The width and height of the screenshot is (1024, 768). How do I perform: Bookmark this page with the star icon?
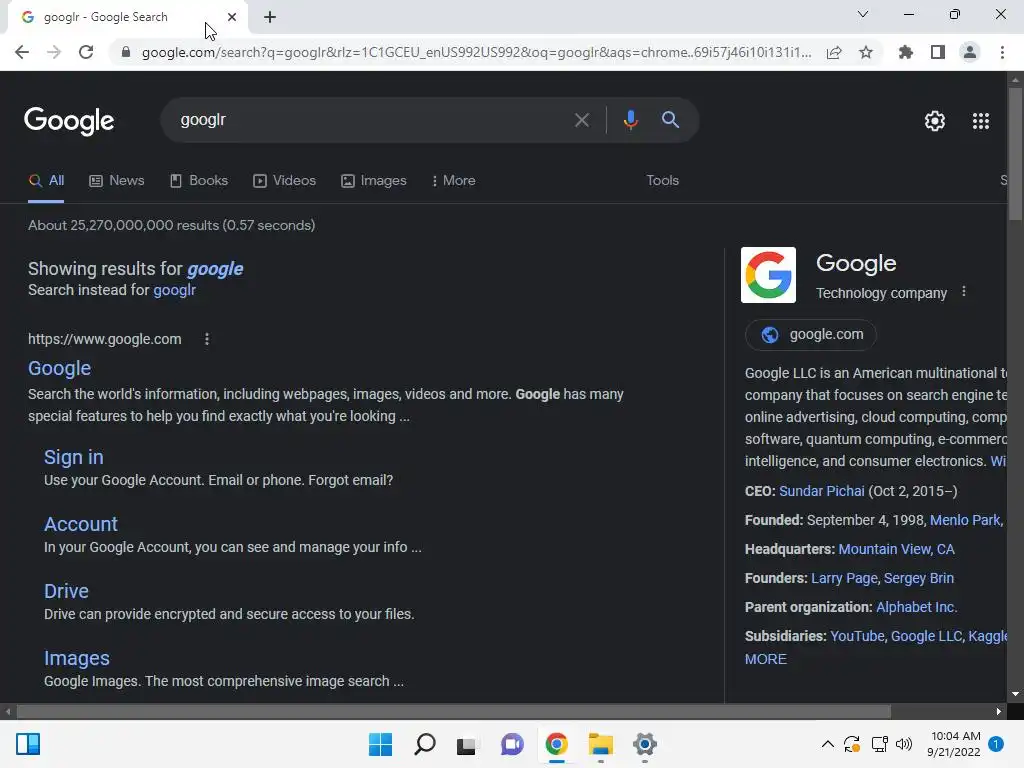866,52
